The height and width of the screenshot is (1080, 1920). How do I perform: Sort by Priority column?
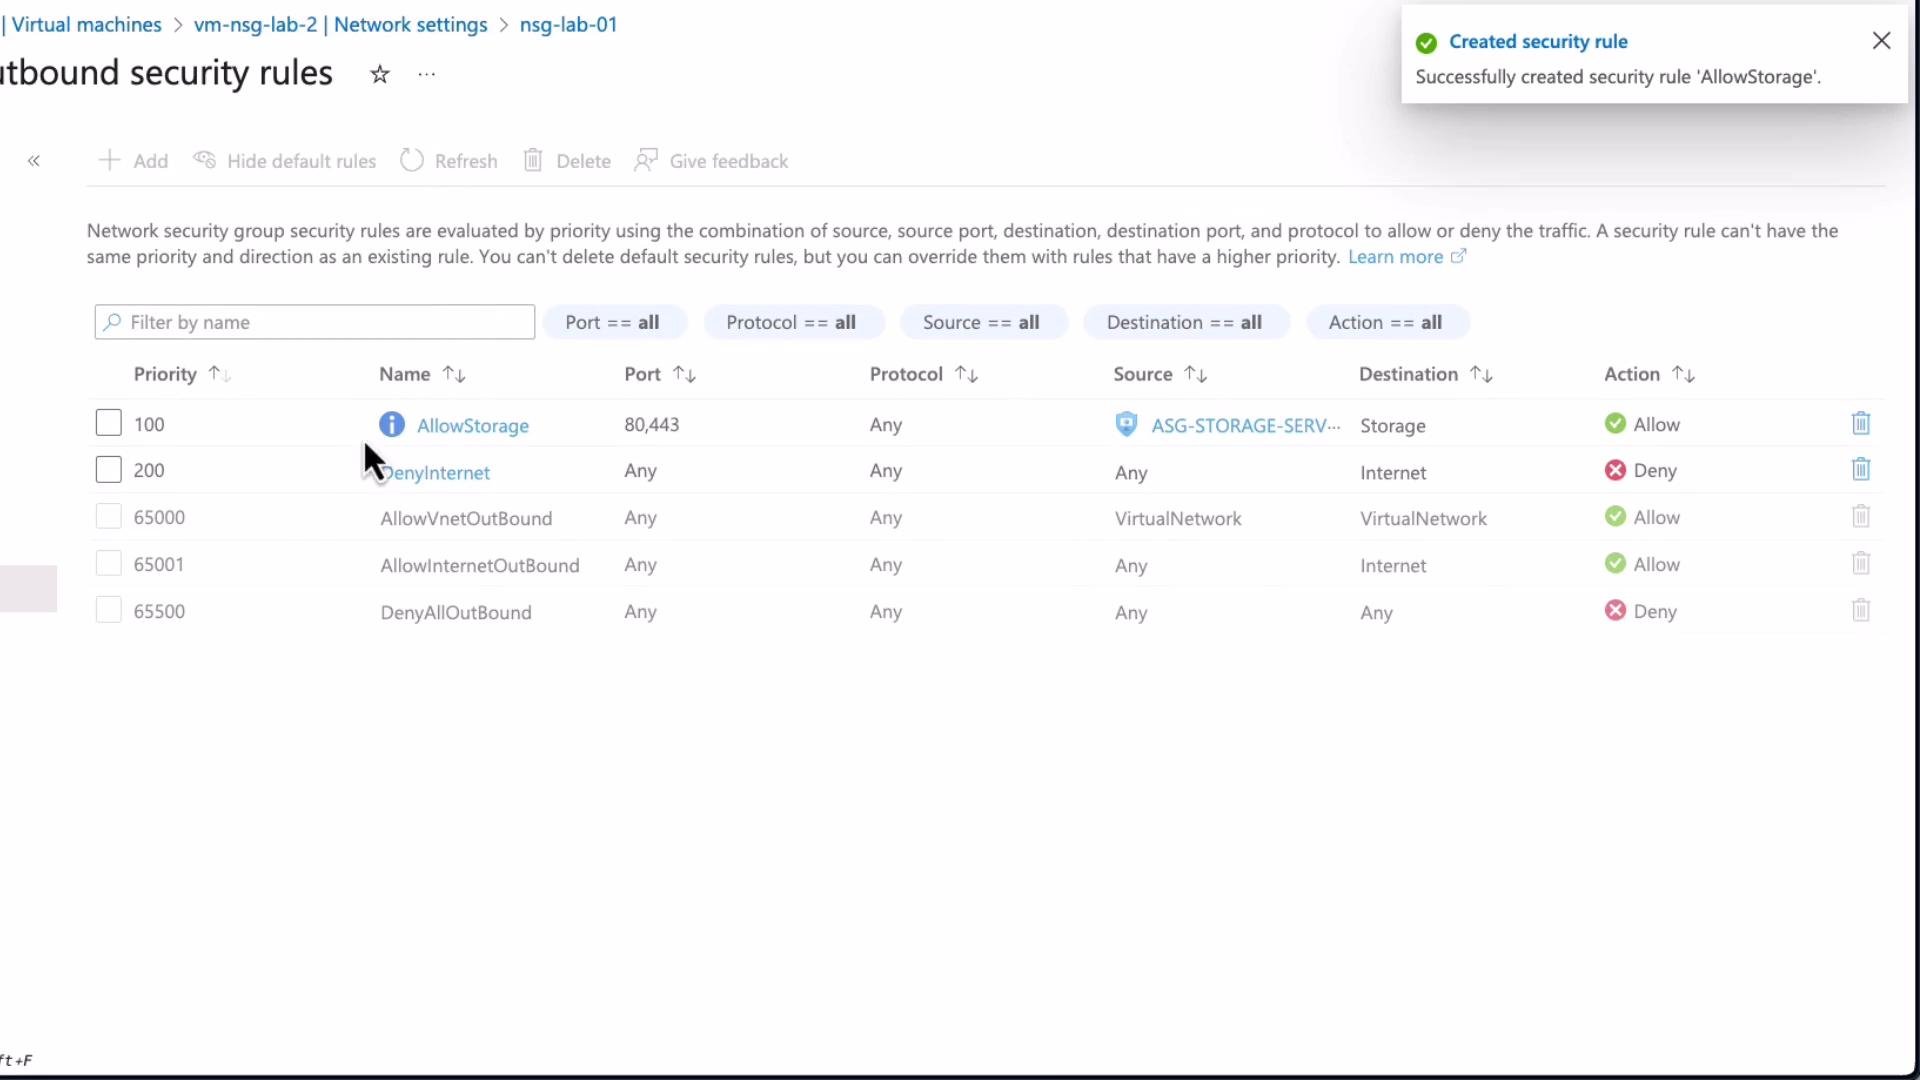(182, 374)
